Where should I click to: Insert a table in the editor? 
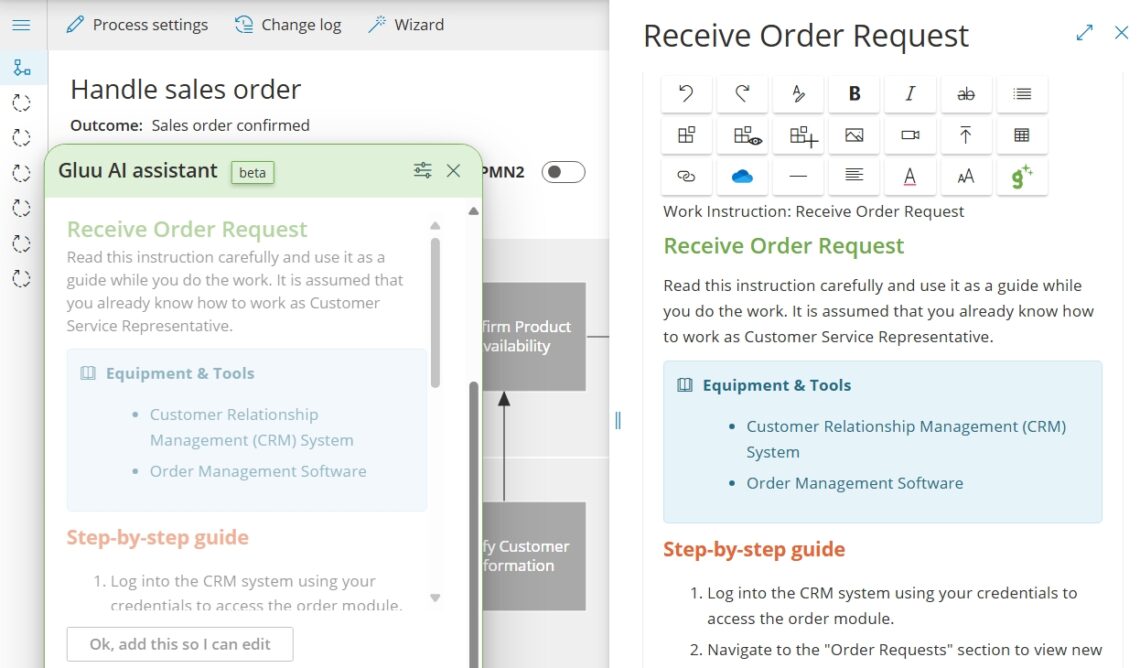click(1021, 135)
